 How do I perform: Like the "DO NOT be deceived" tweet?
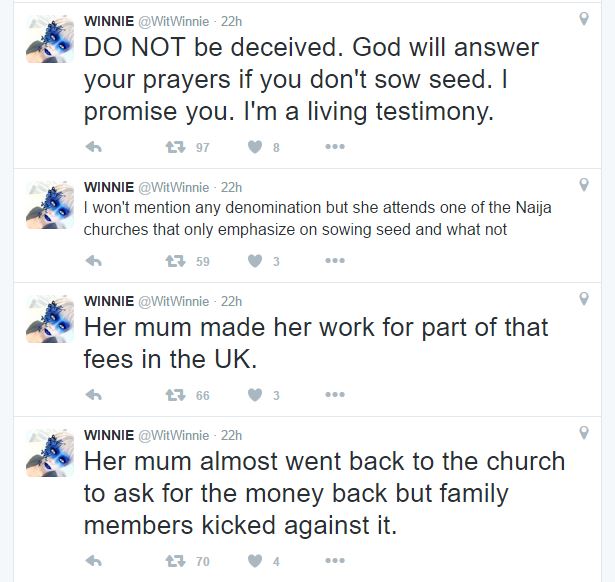(x=254, y=147)
